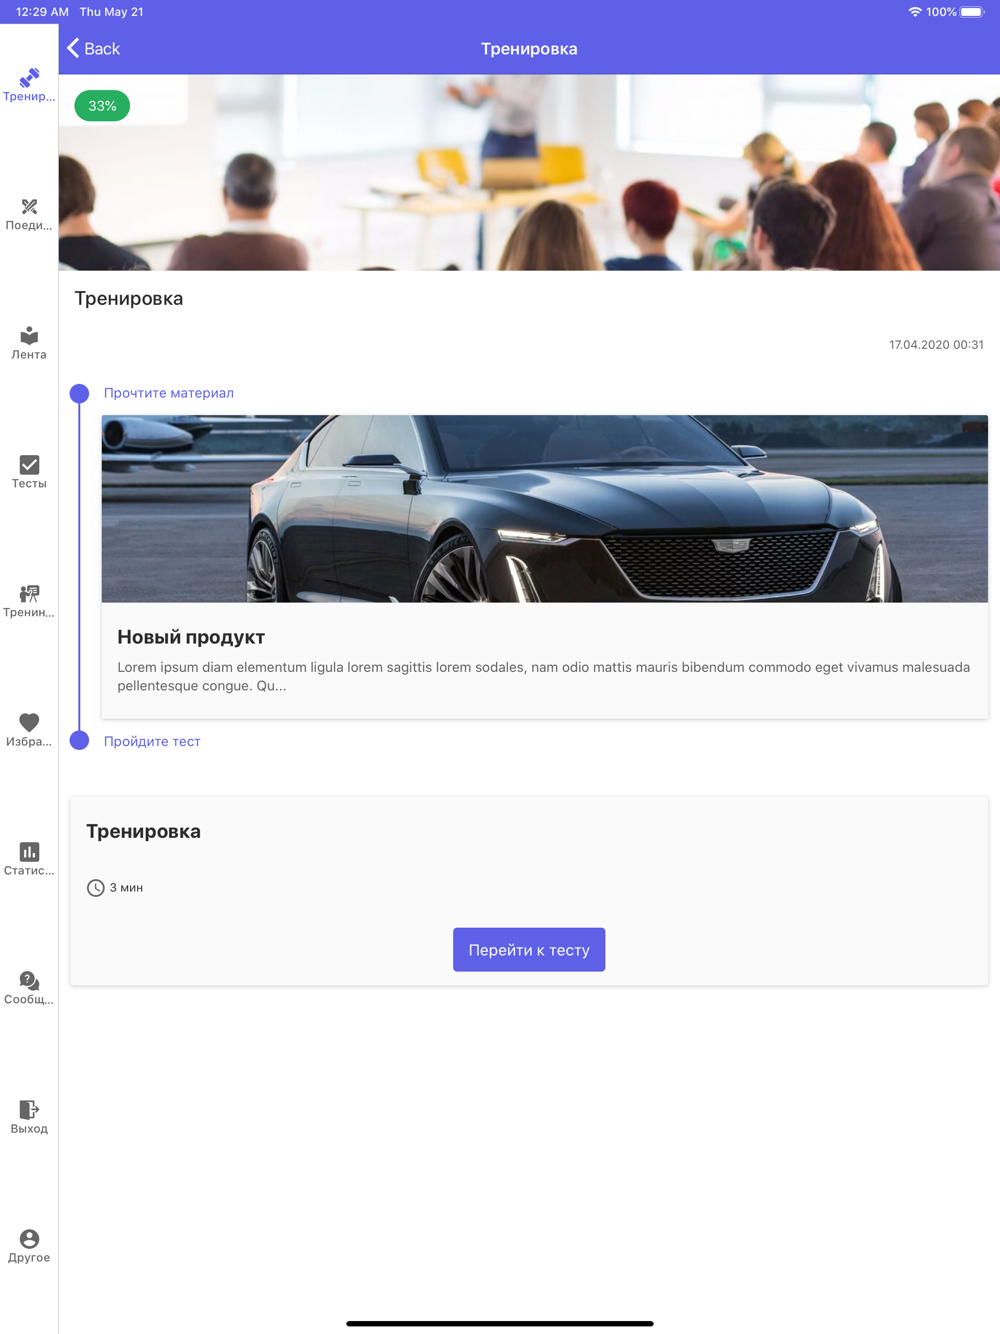The width and height of the screenshot is (1000, 1334).
Task: Check the Wi-Fi status icon
Action: click(914, 12)
